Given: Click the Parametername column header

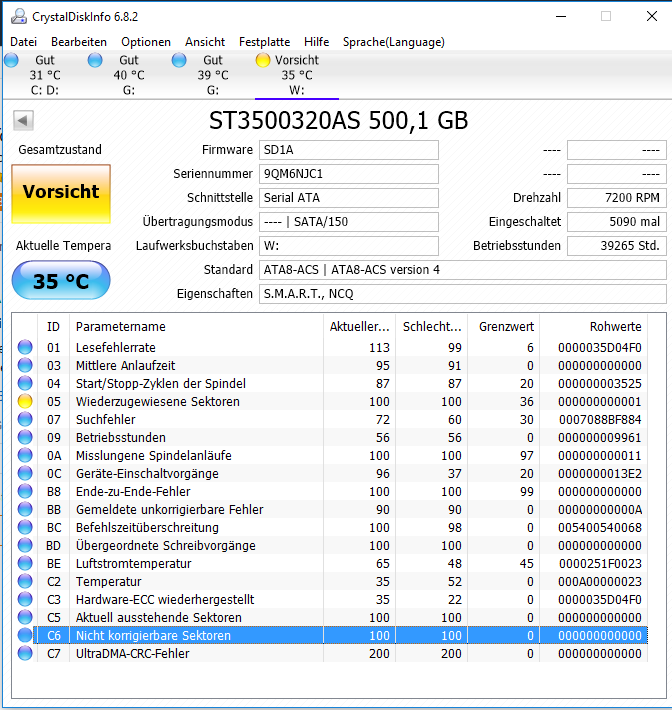Looking at the screenshot, I should [x=197, y=326].
